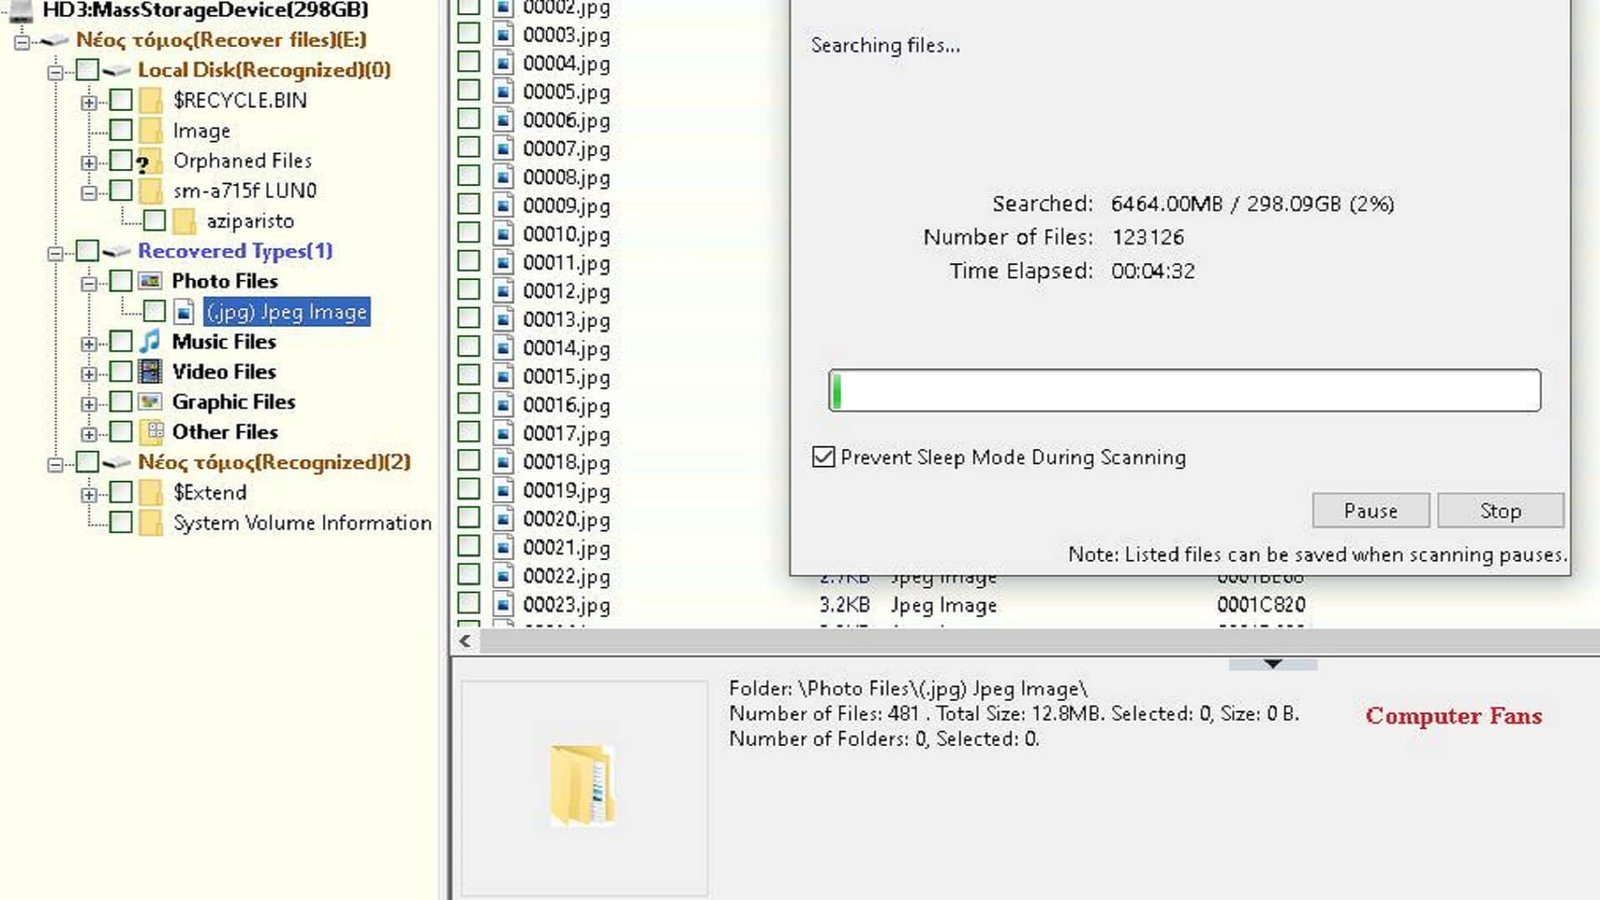Image resolution: width=1600 pixels, height=900 pixels.
Task: Expand the Graphic Files node
Action: point(89,404)
